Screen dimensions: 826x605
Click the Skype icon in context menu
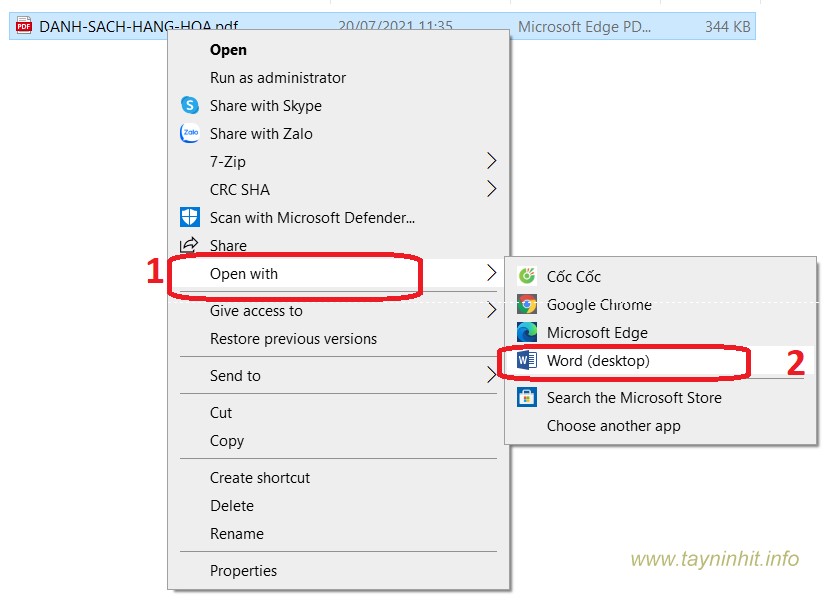[x=190, y=105]
